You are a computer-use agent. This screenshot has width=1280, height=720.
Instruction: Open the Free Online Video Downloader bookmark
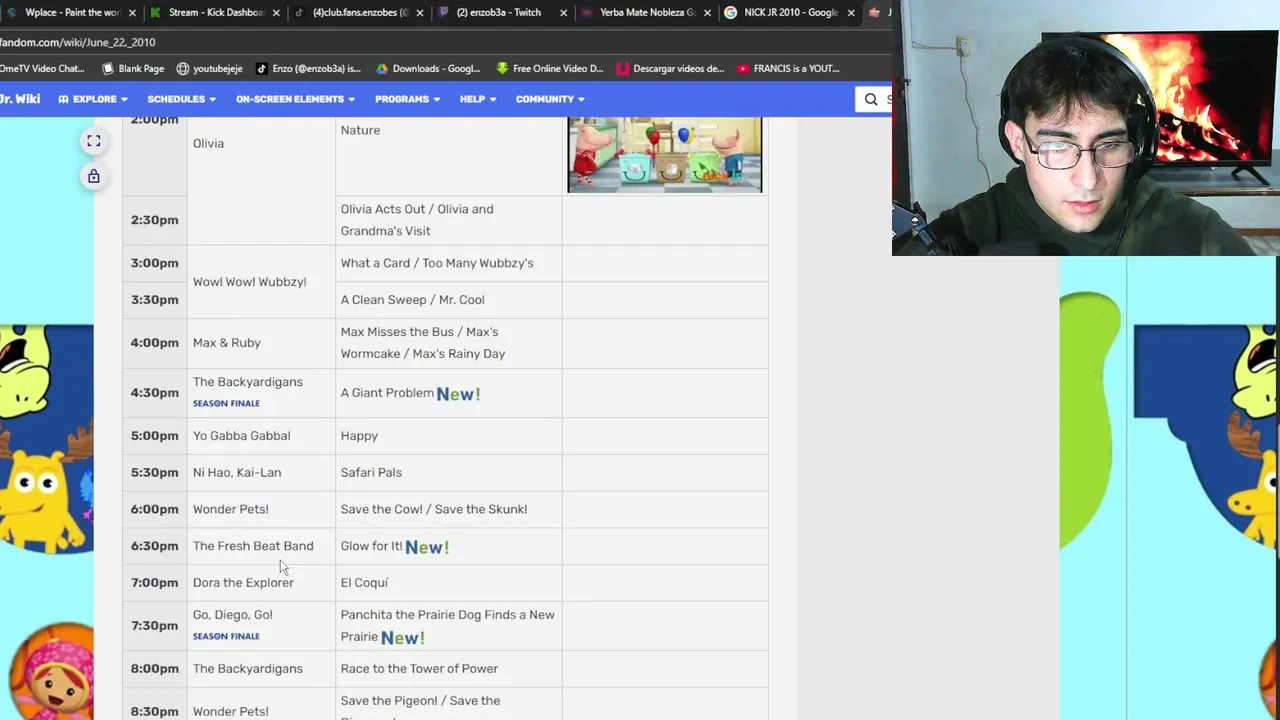point(550,69)
